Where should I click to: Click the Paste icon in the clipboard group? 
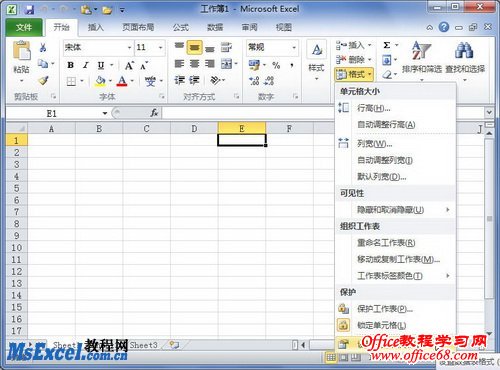22,50
